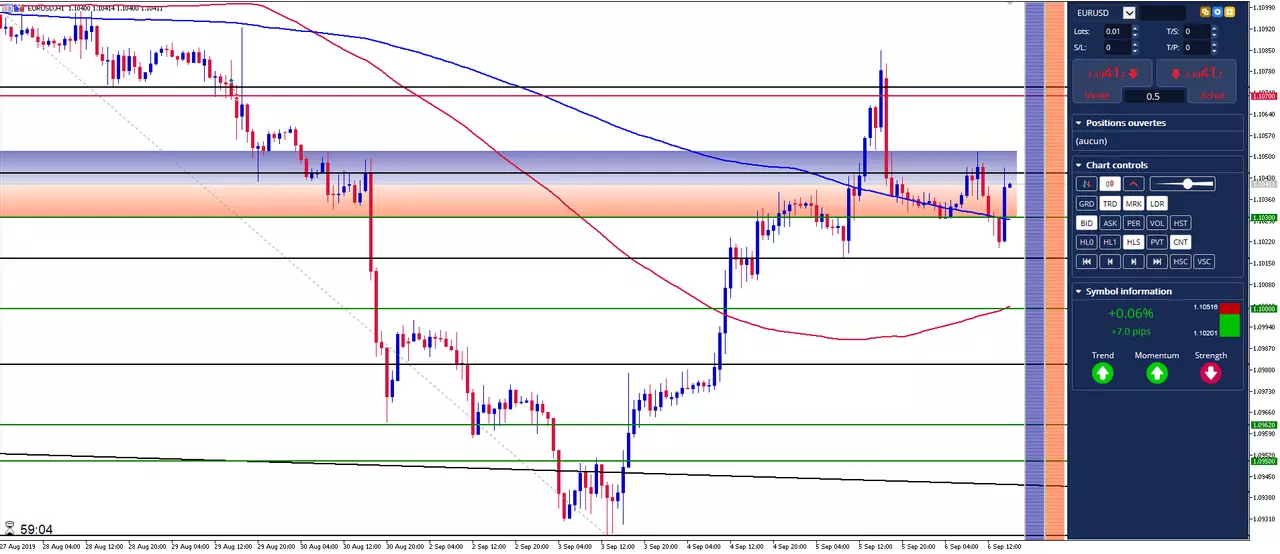1280x554 pixels.
Task: Adjust the chart zoom slider handle
Action: (x=1187, y=184)
